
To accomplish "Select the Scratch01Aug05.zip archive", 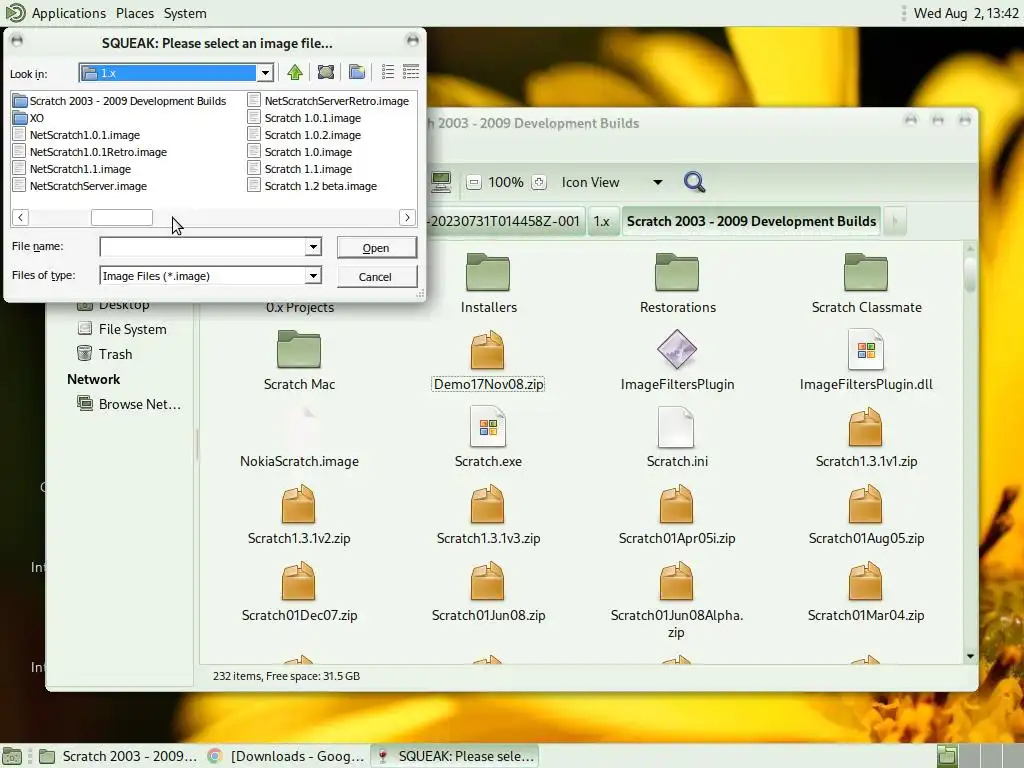I will pos(866,514).
